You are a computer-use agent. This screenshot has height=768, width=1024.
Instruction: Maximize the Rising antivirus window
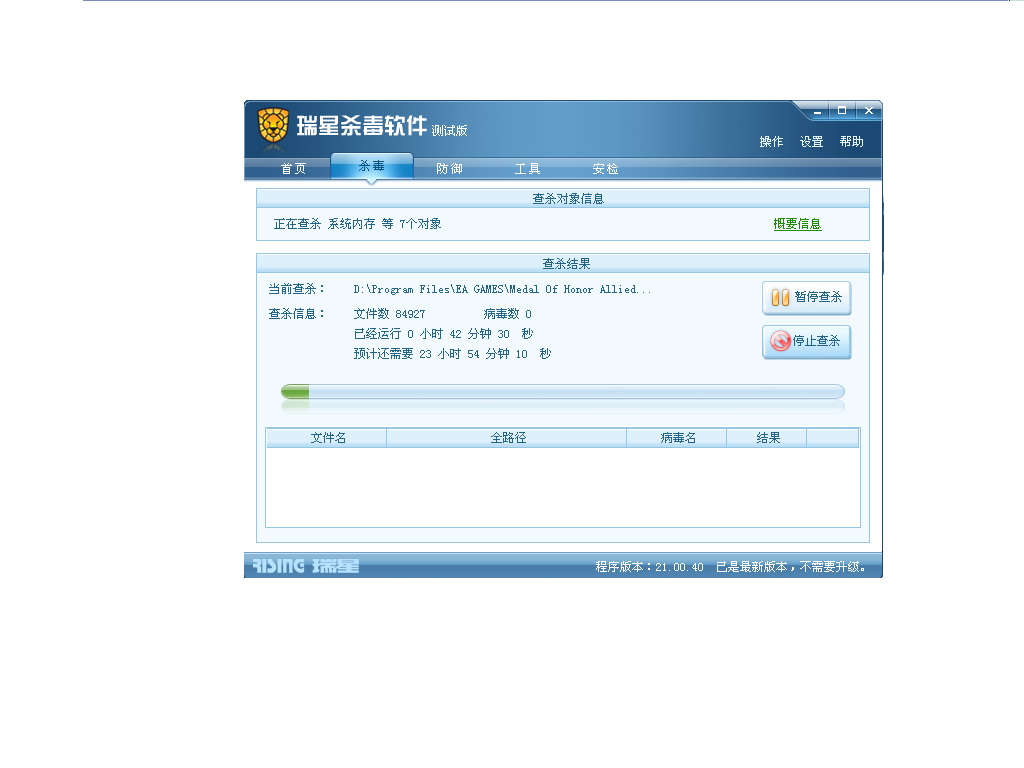pyautogui.click(x=842, y=111)
